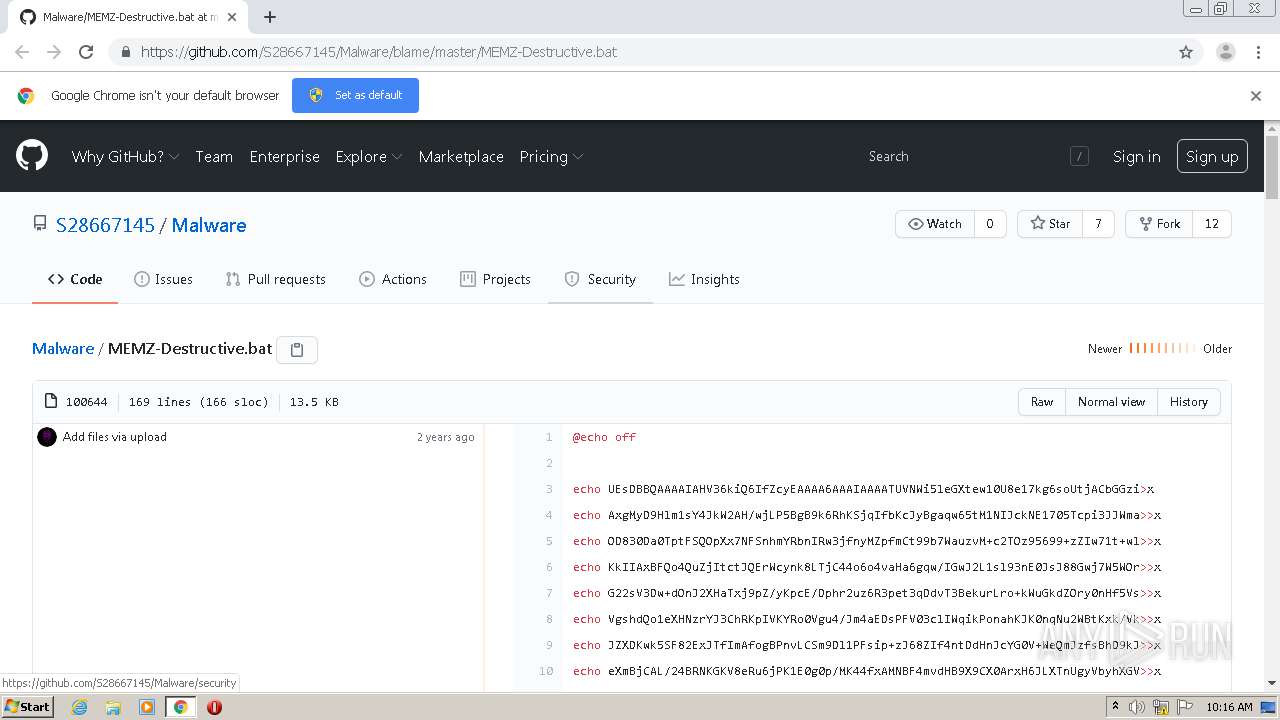The image size is (1280, 720).
Task: Click Set as default button
Action: tap(355, 95)
